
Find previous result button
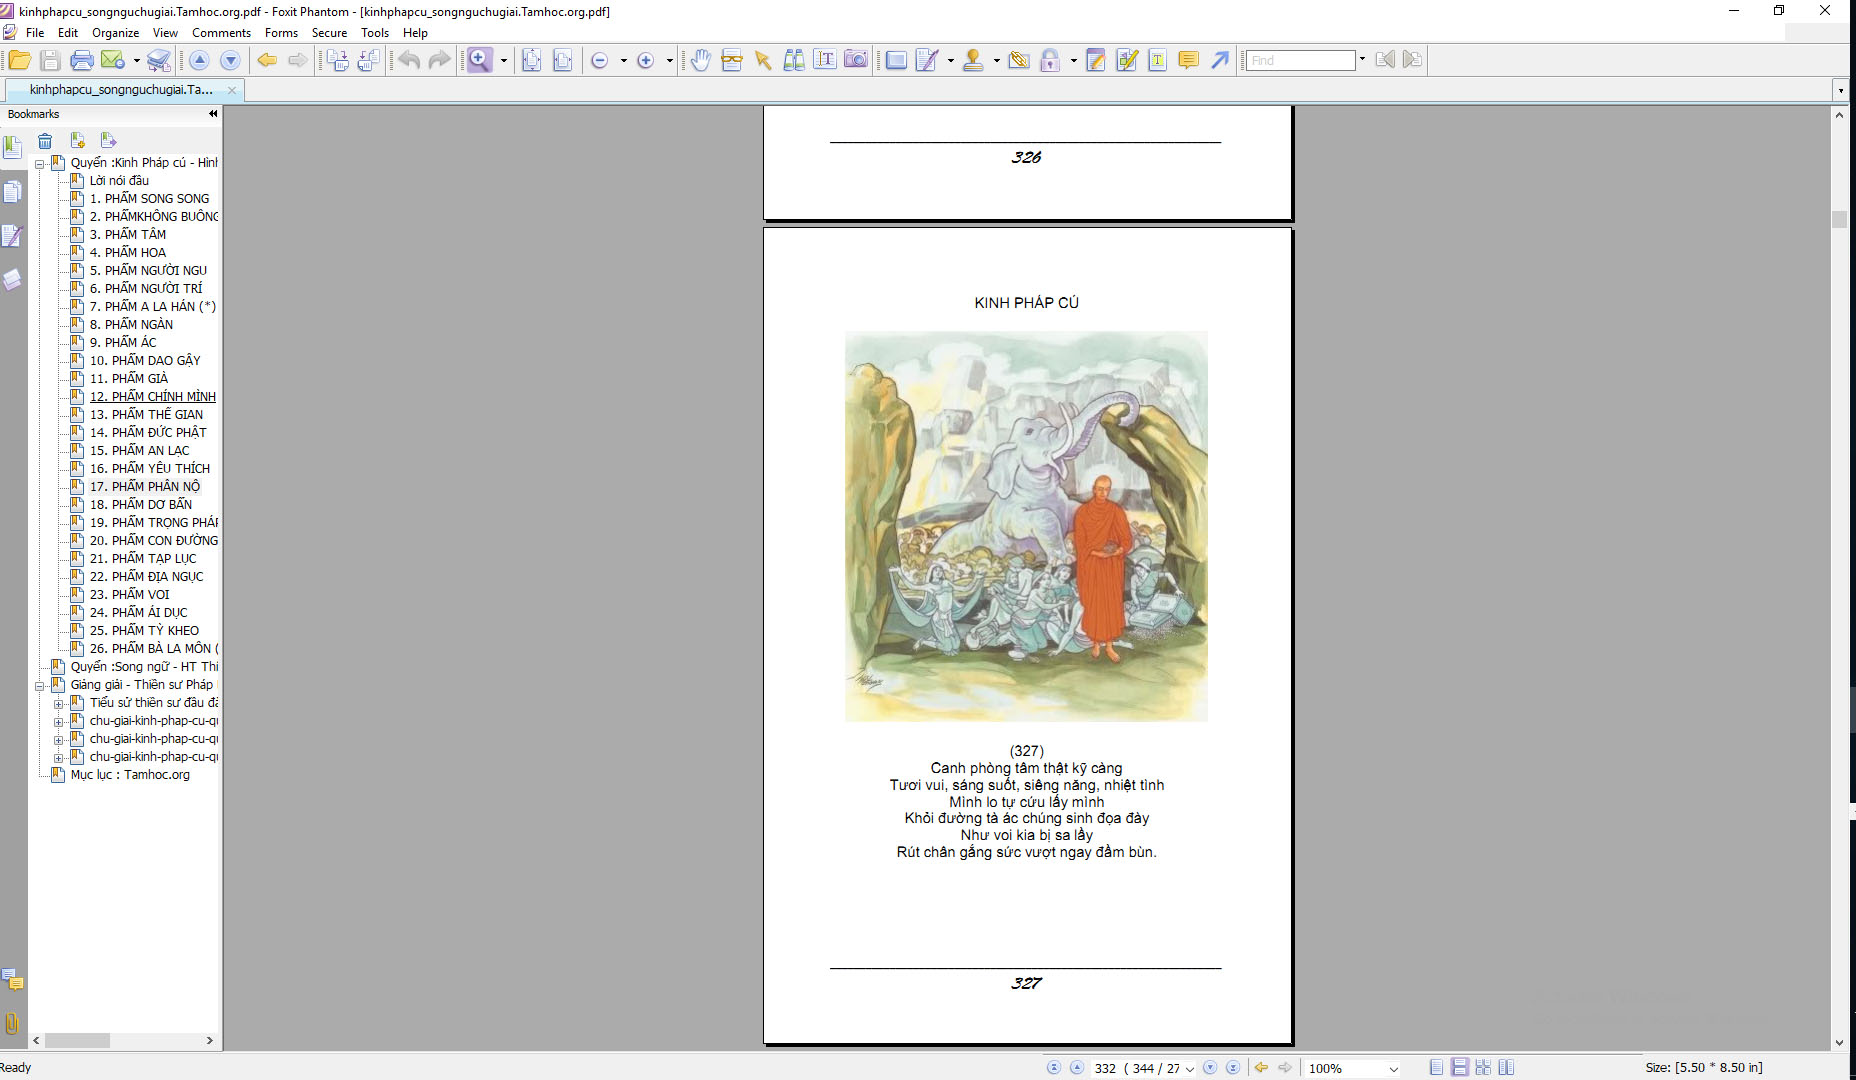coord(1385,60)
